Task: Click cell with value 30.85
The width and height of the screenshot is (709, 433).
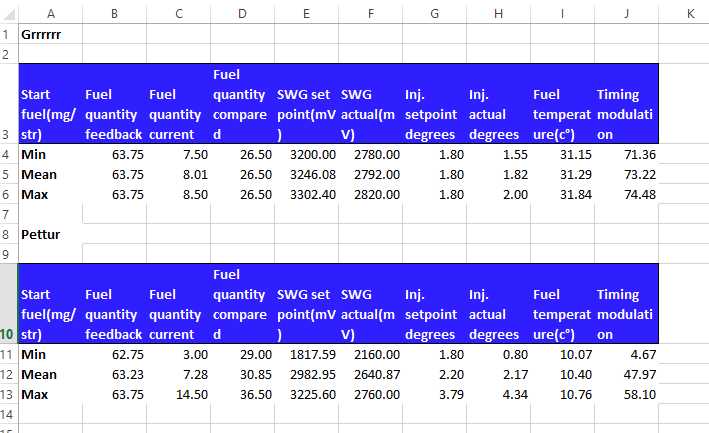Action: [242, 374]
